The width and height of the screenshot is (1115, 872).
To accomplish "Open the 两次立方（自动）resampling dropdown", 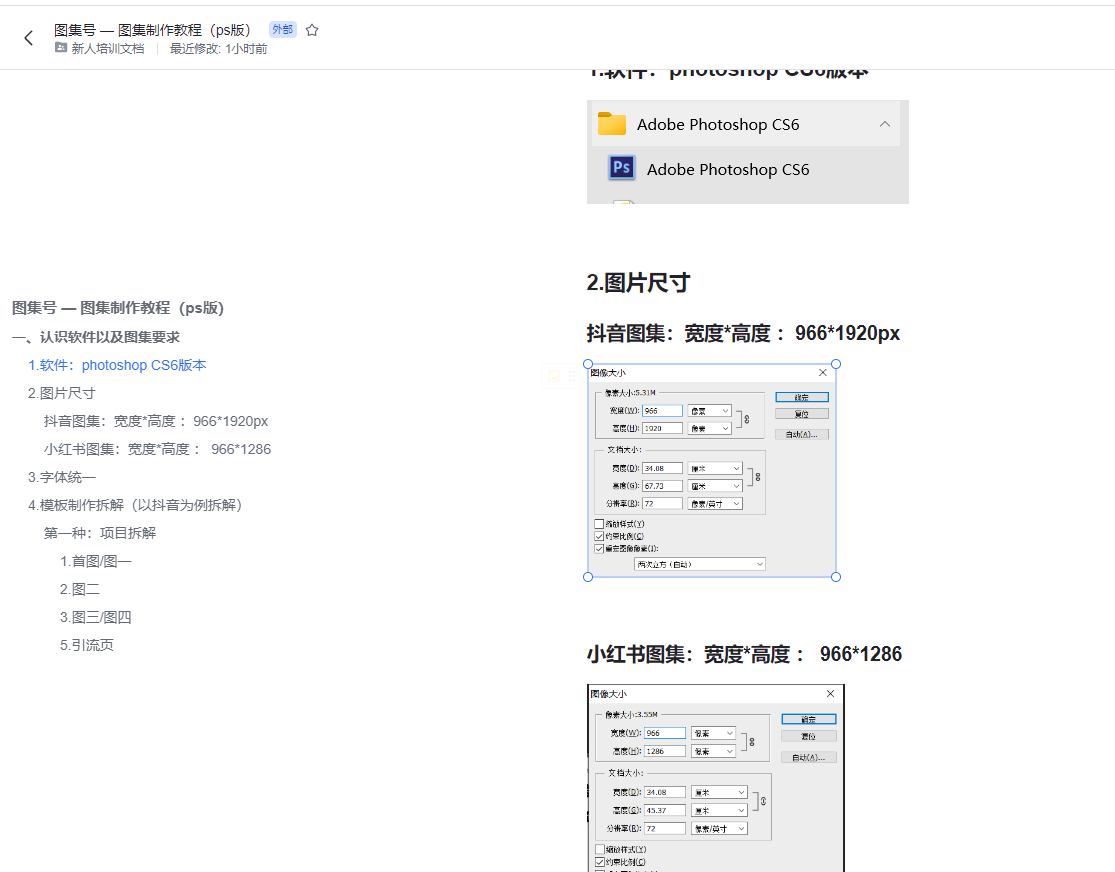I will pyautogui.click(x=700, y=564).
